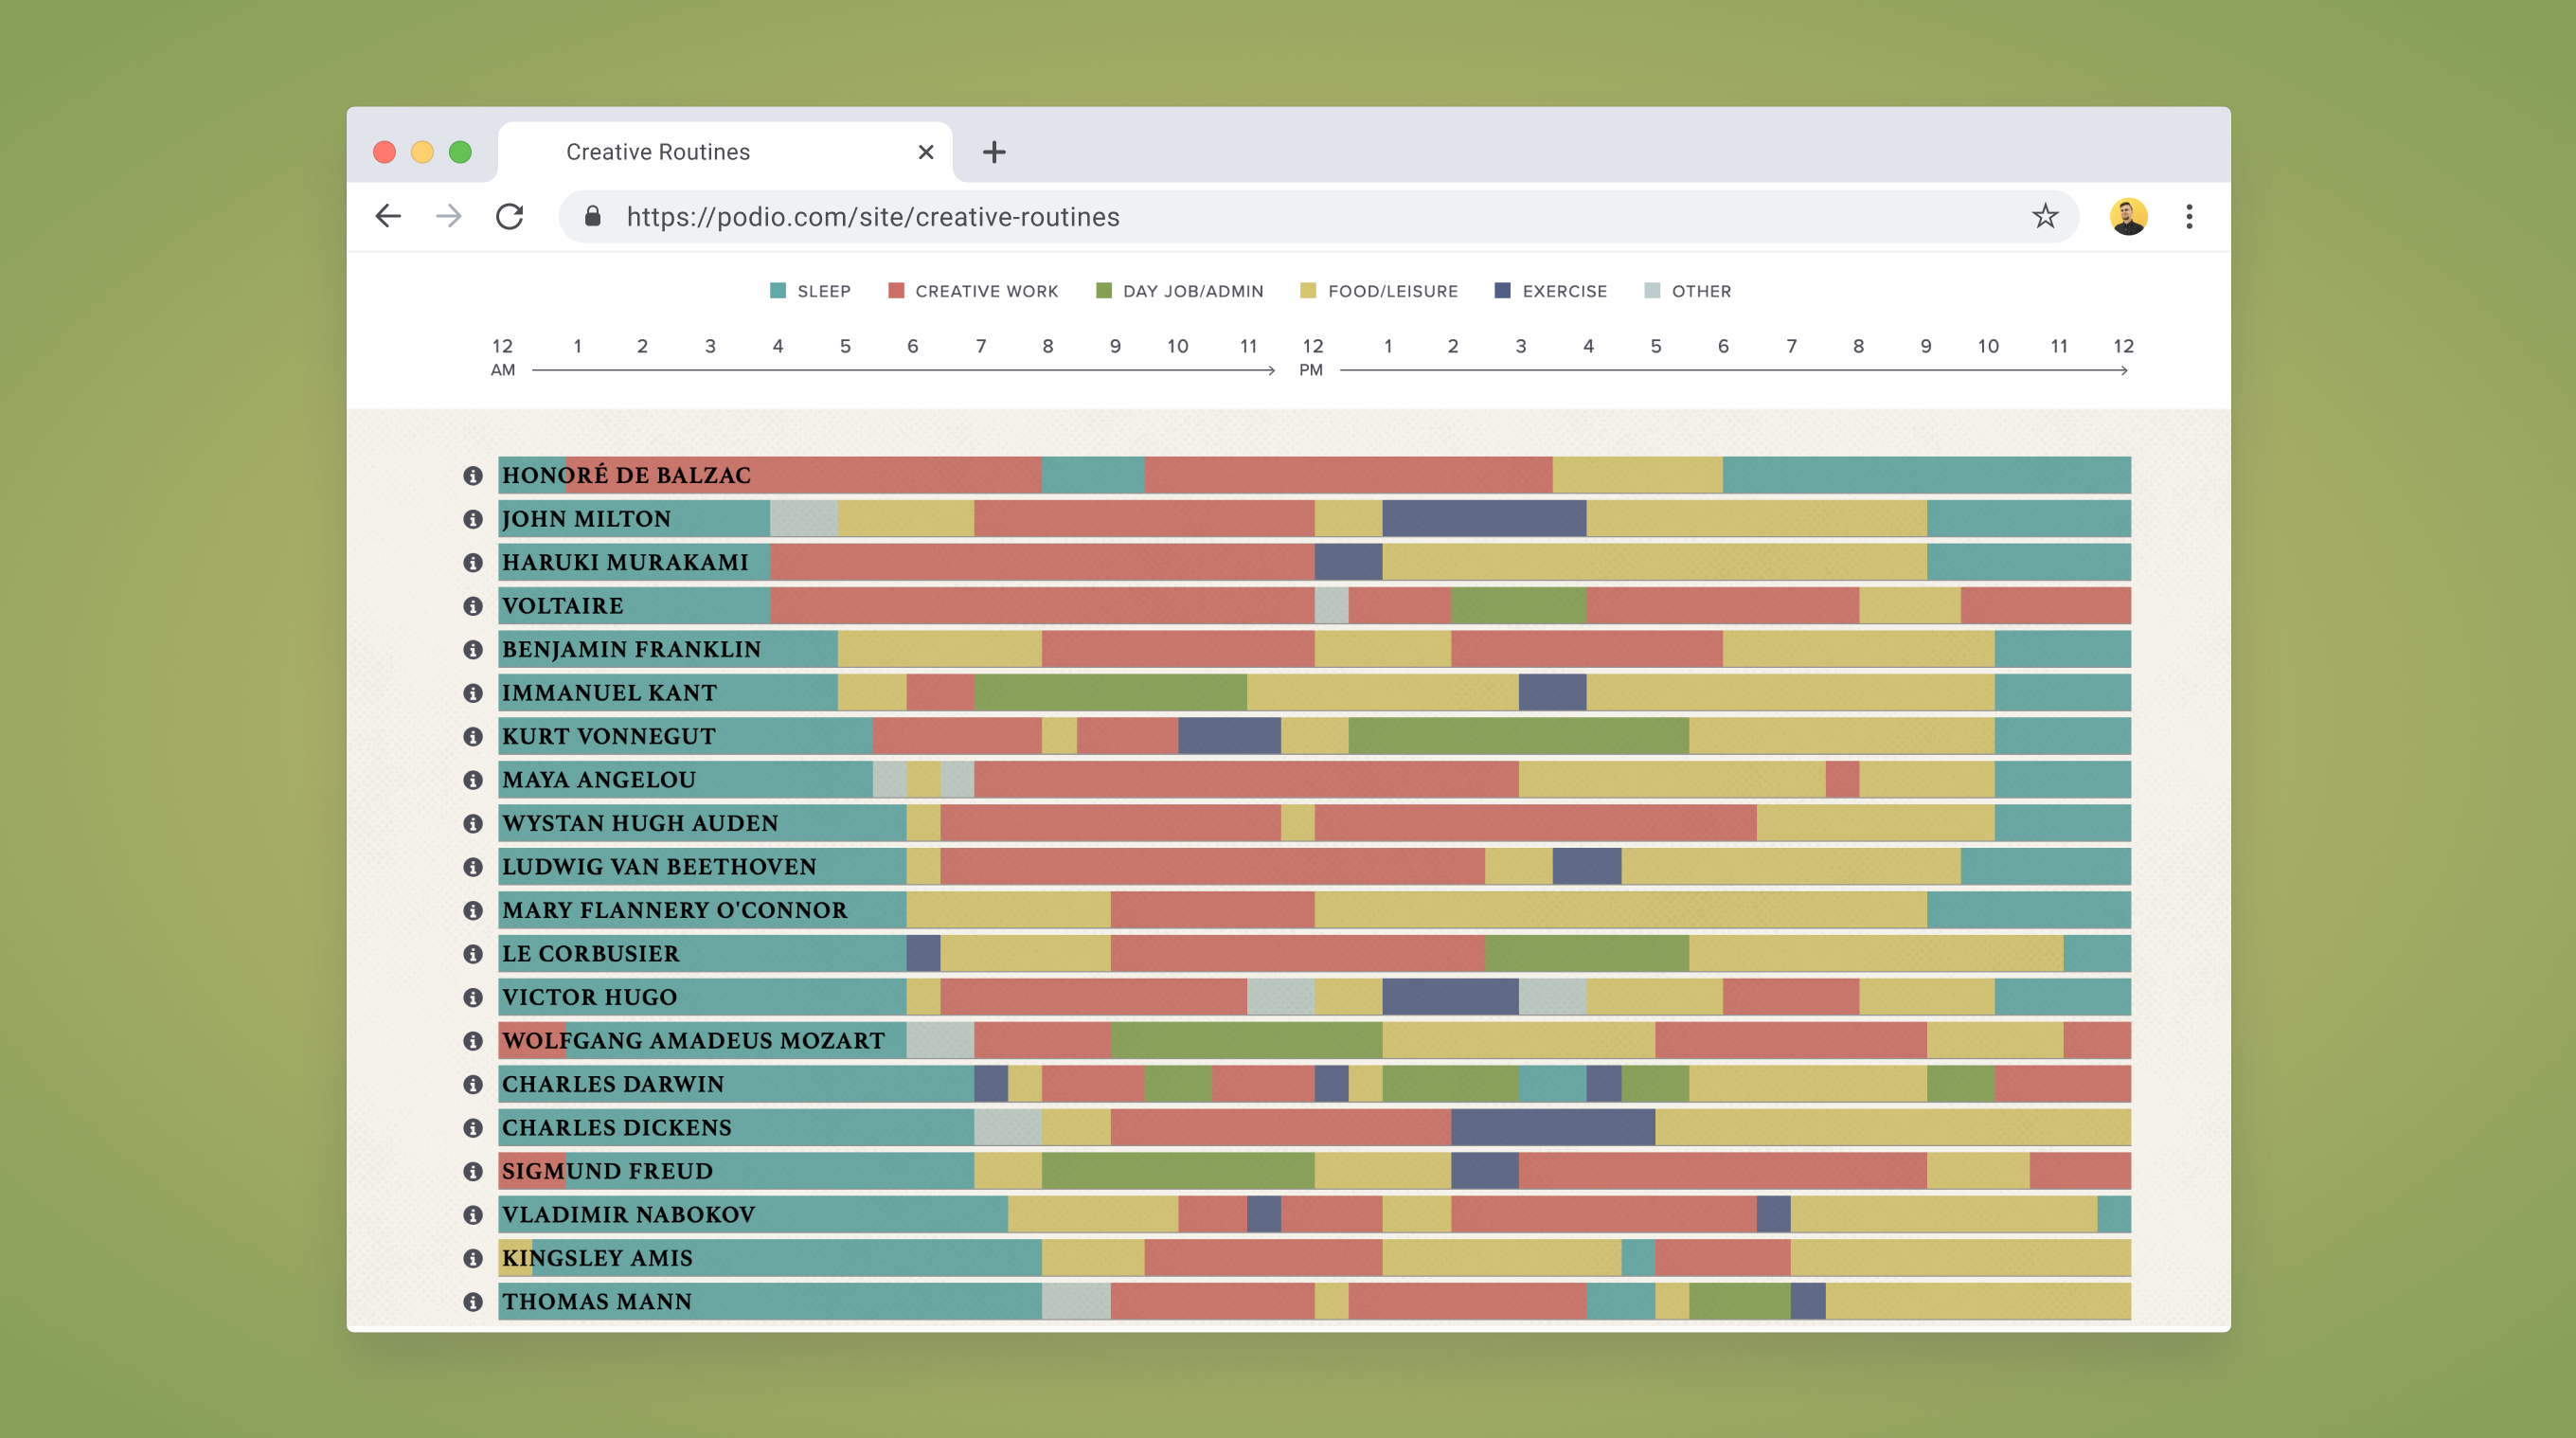Click the 12 PM timeline label

click(1312, 358)
